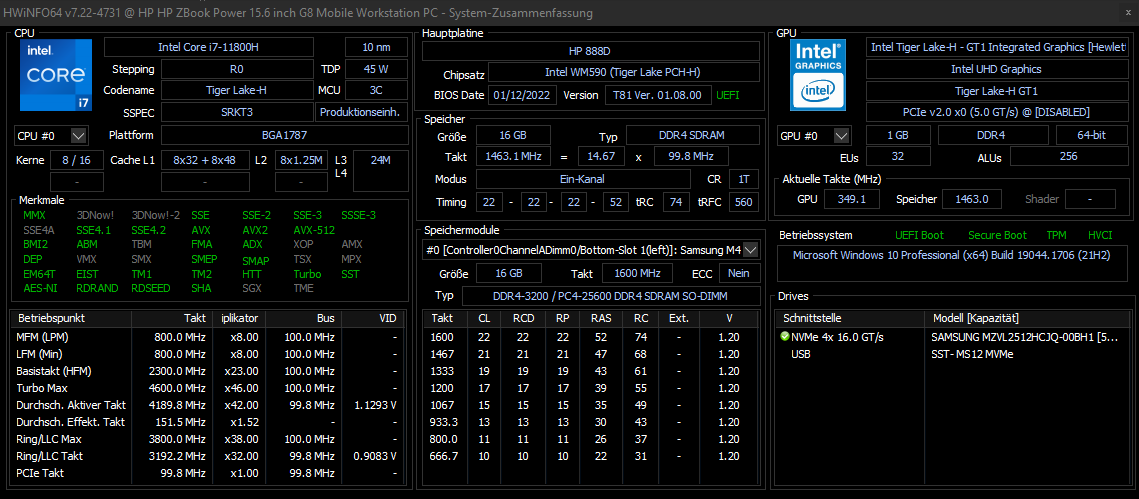Click the Tiger Lake-H codename field
1139x499 pixels.
237,91
